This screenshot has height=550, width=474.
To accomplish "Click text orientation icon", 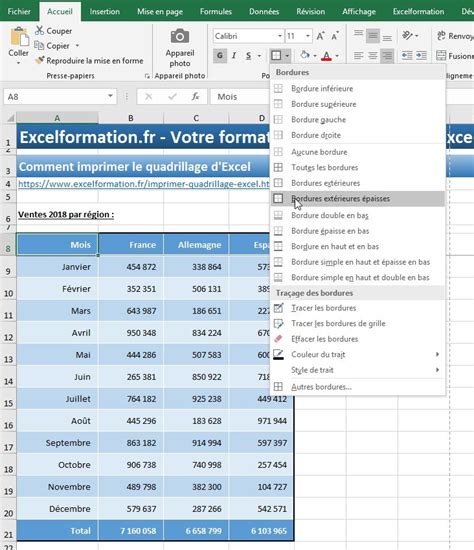I will 407,35.
